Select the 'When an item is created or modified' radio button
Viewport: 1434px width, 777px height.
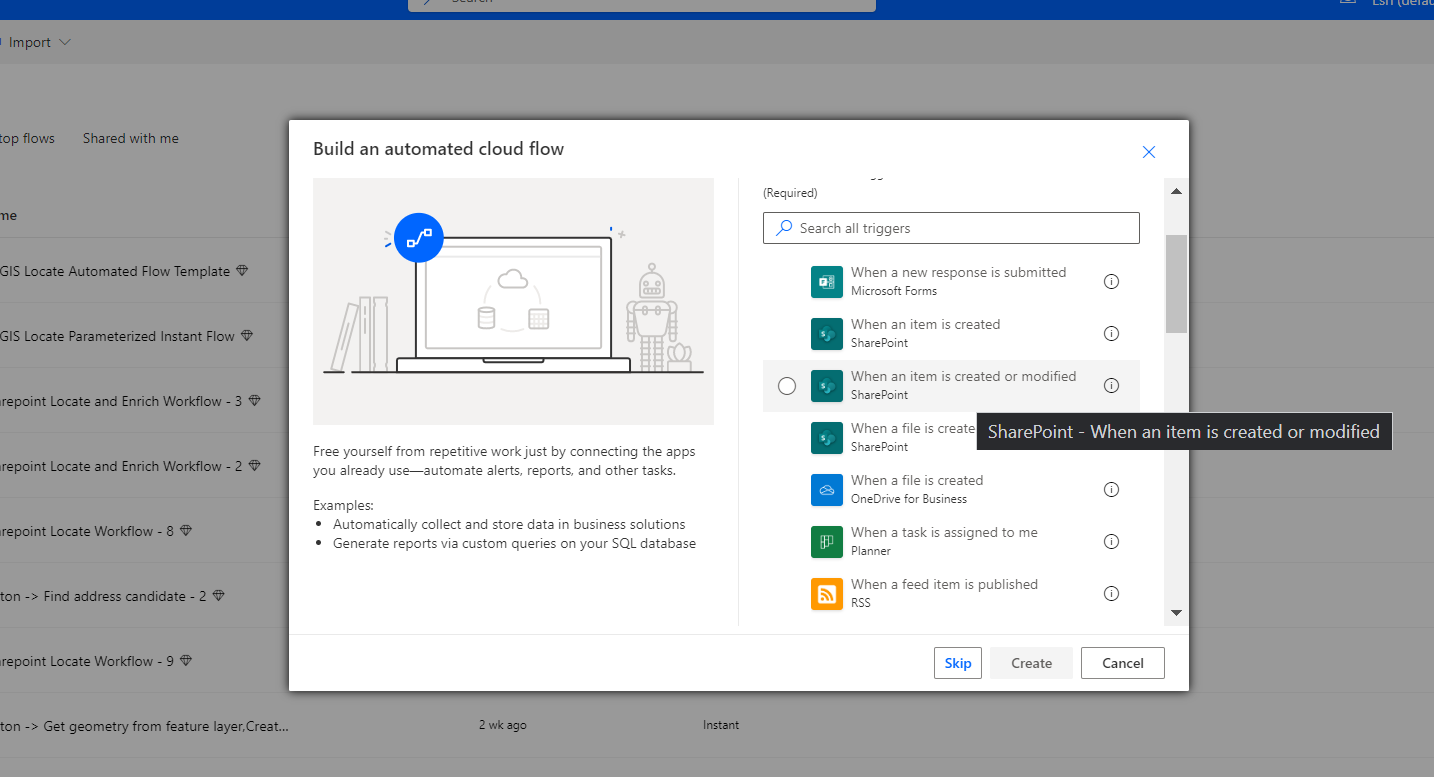coord(787,385)
